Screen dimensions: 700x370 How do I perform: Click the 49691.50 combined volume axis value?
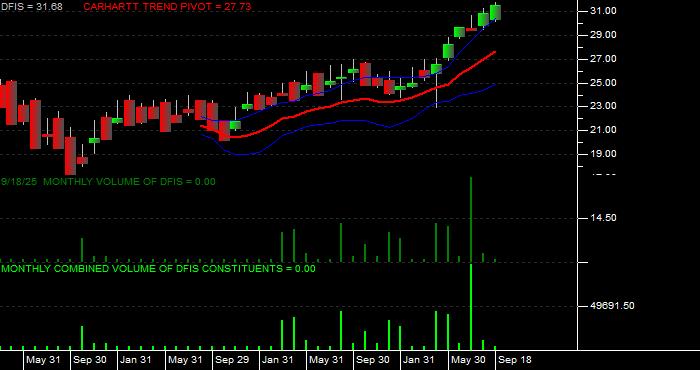coord(612,306)
